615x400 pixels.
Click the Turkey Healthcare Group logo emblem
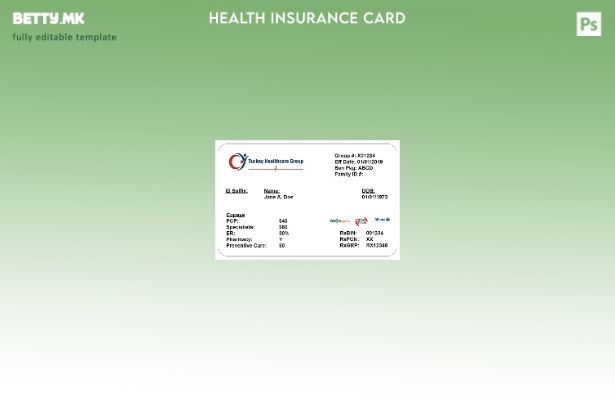[238, 161]
